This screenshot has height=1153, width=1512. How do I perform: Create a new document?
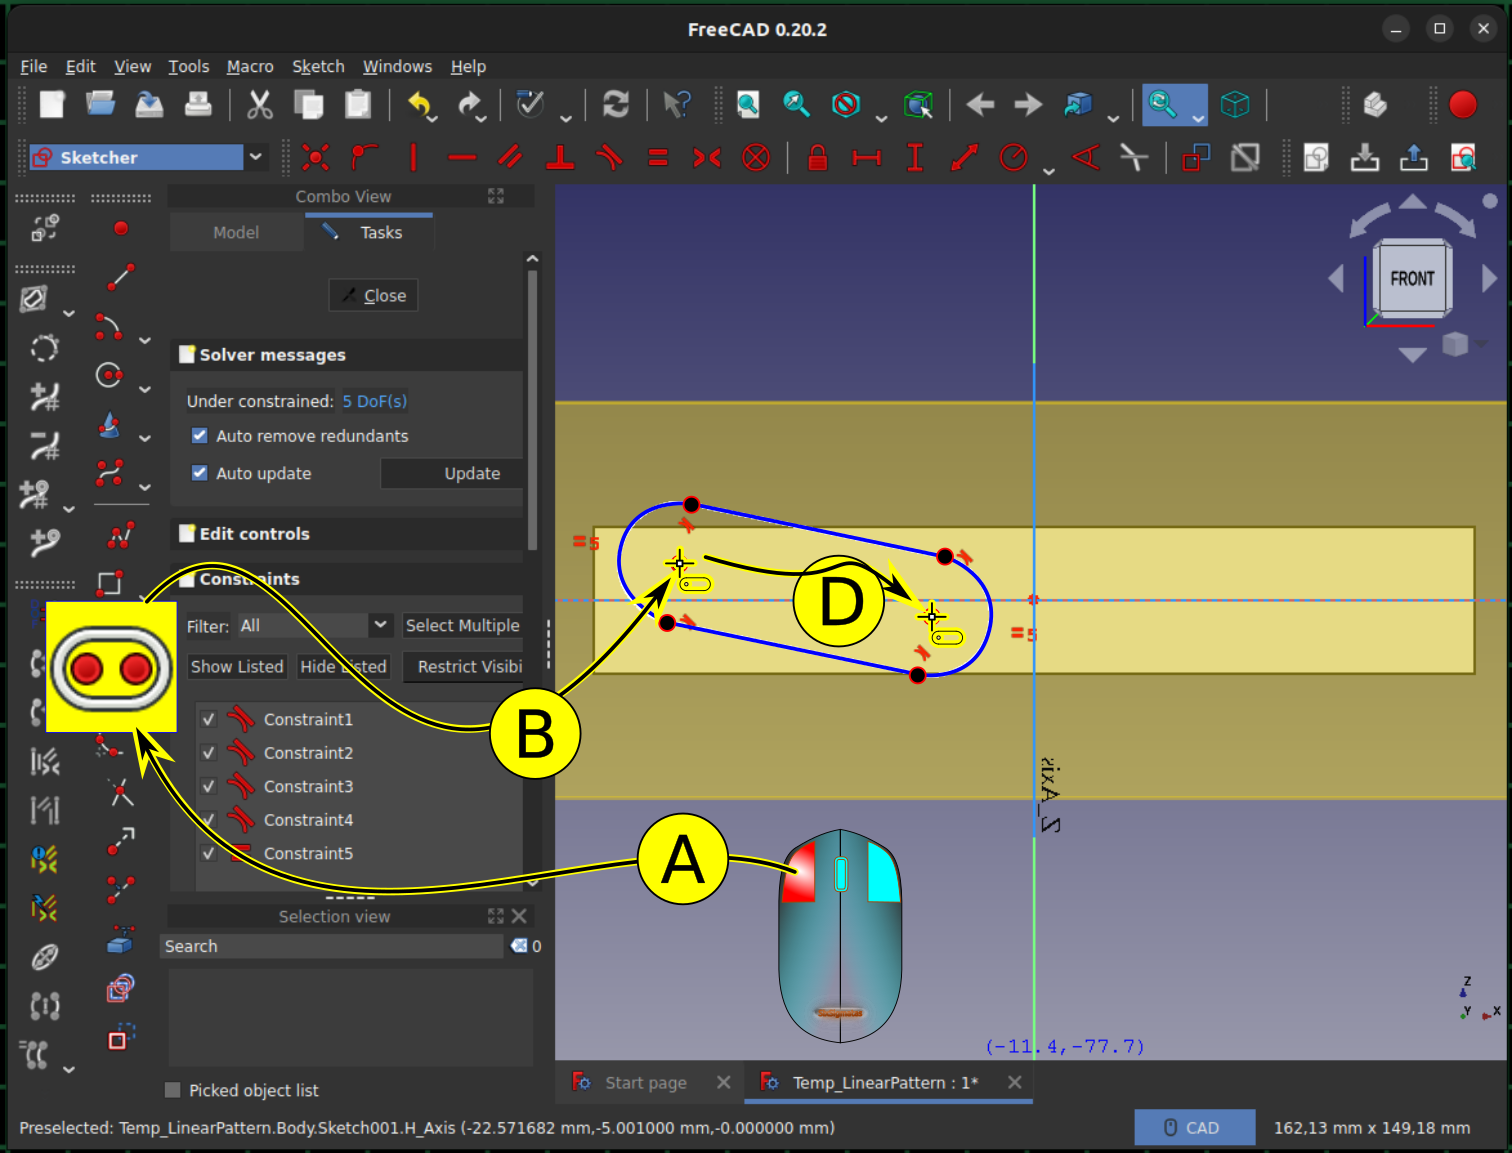52,104
